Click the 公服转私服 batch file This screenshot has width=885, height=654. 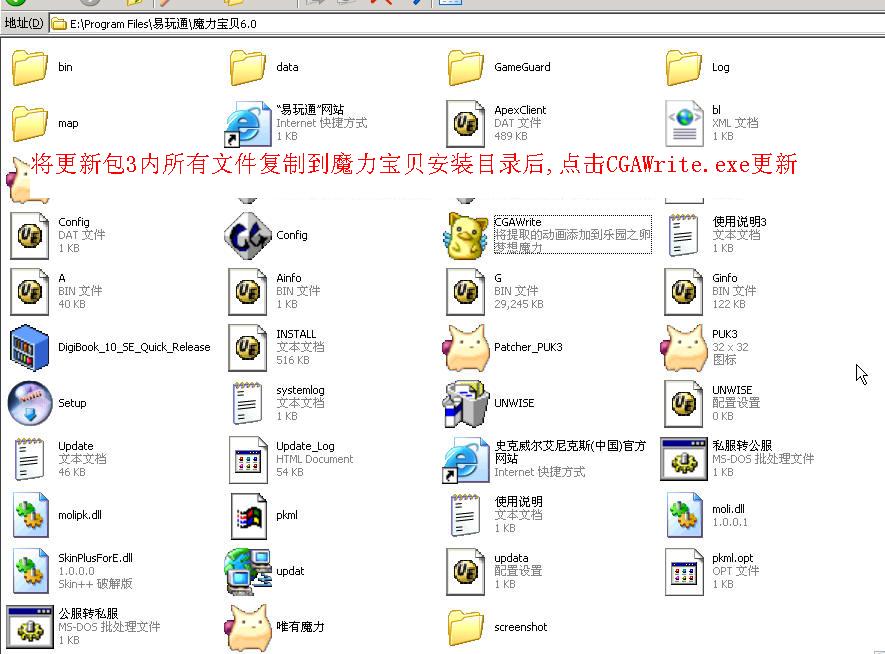click(x=29, y=627)
